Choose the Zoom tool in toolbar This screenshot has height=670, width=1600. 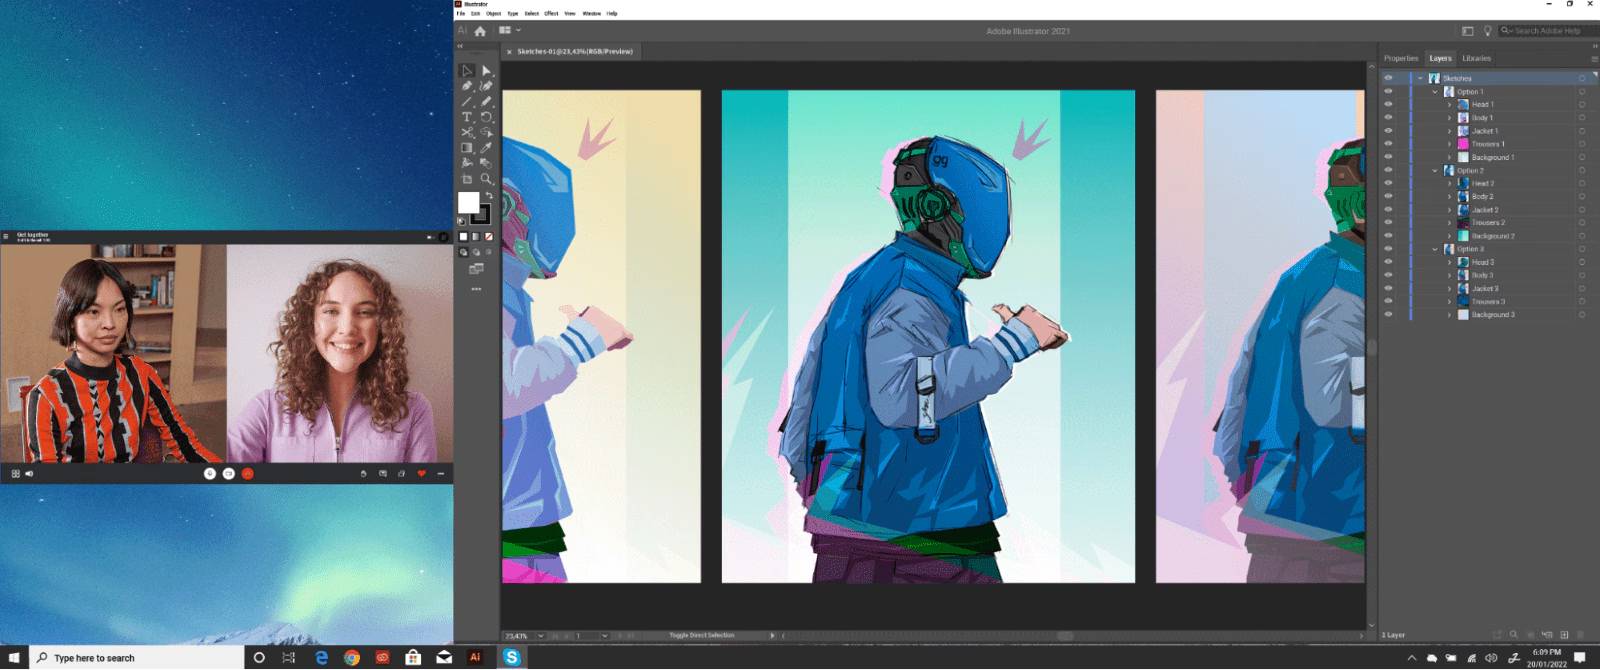486,179
